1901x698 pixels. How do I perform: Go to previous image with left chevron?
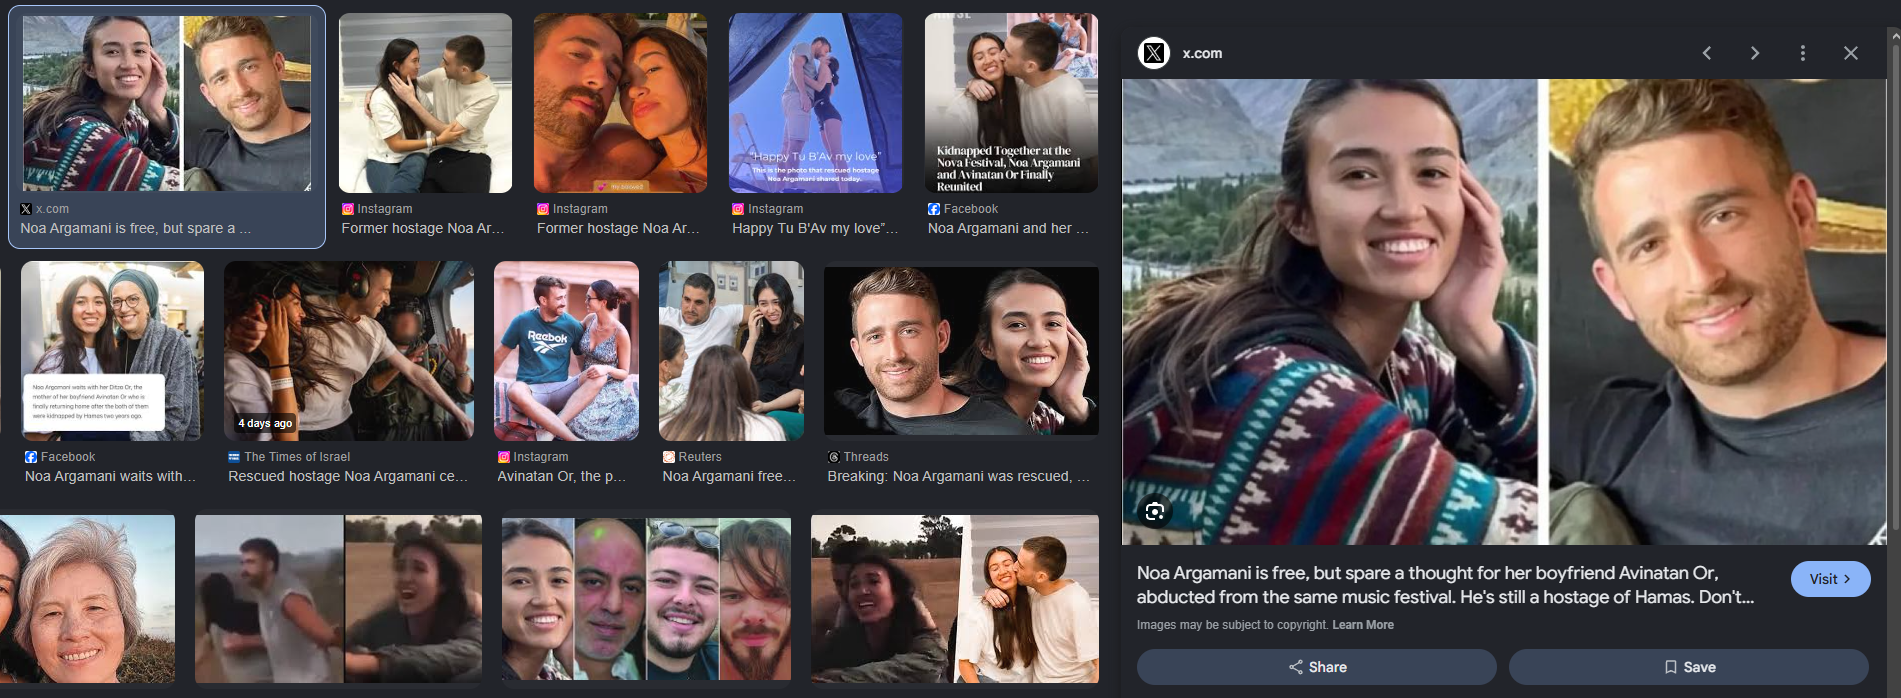pyautogui.click(x=1707, y=53)
